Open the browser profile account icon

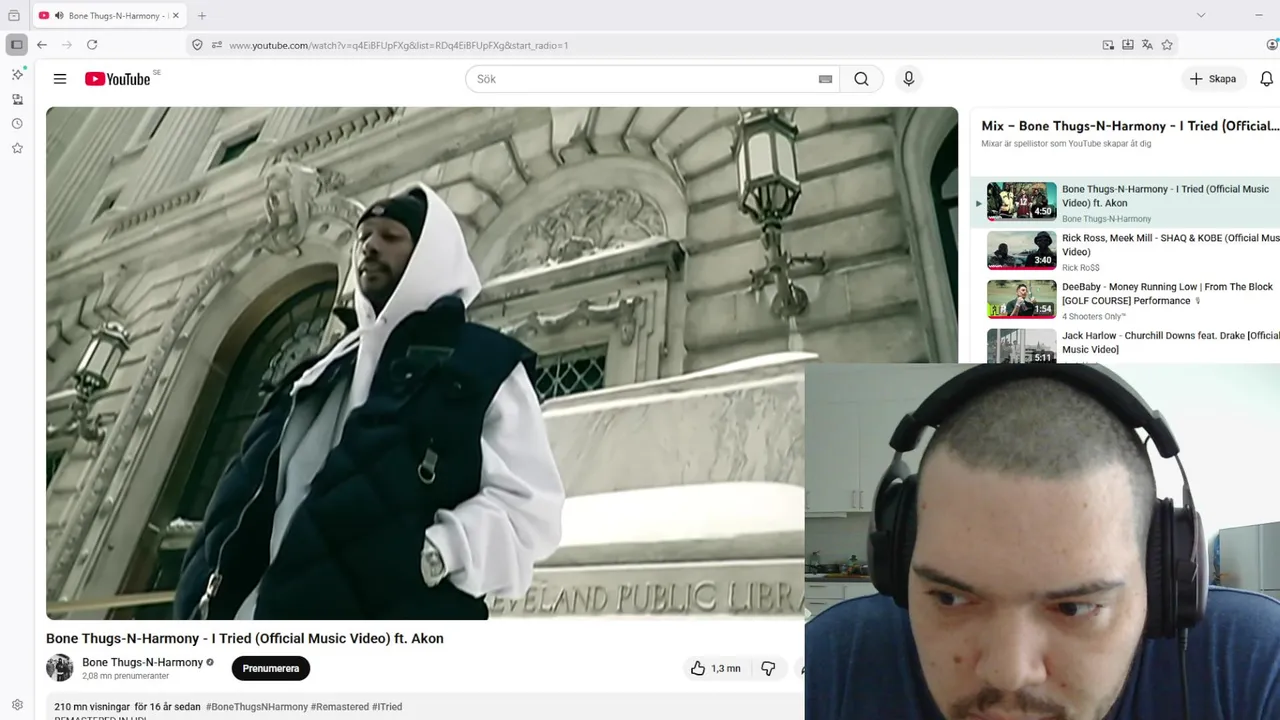[1273, 45]
